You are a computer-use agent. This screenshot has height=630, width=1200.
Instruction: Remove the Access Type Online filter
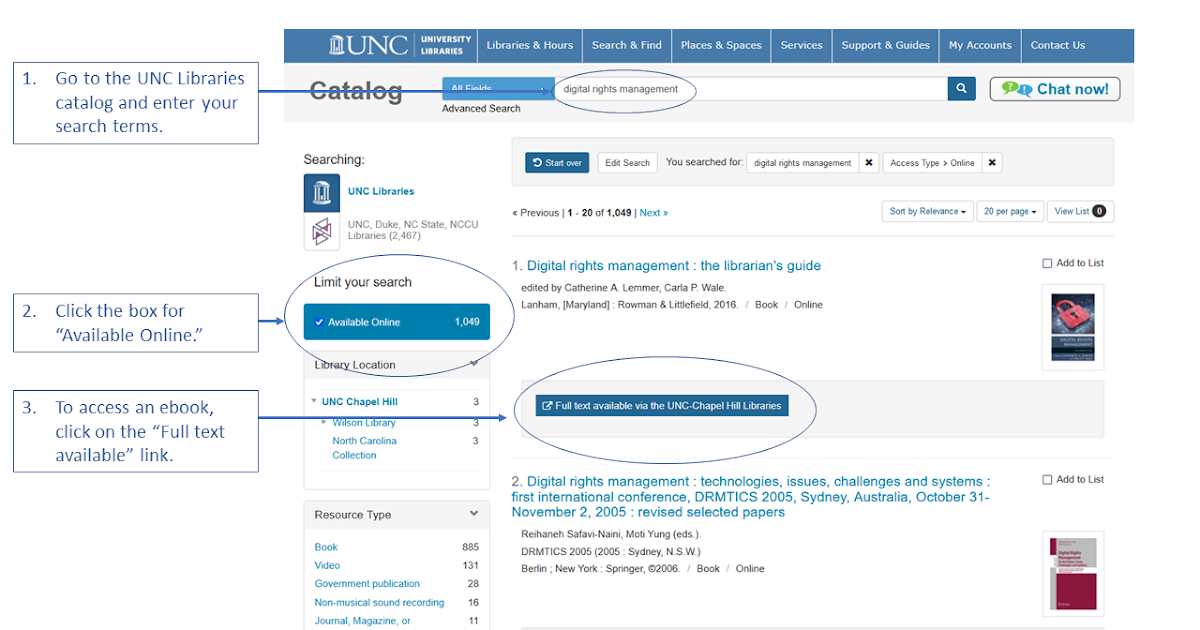[x=992, y=163]
